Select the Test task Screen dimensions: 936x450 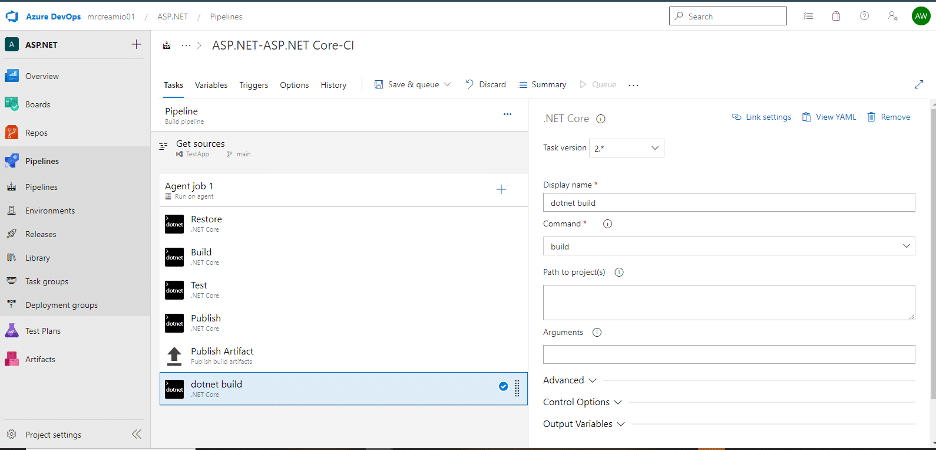click(x=344, y=290)
